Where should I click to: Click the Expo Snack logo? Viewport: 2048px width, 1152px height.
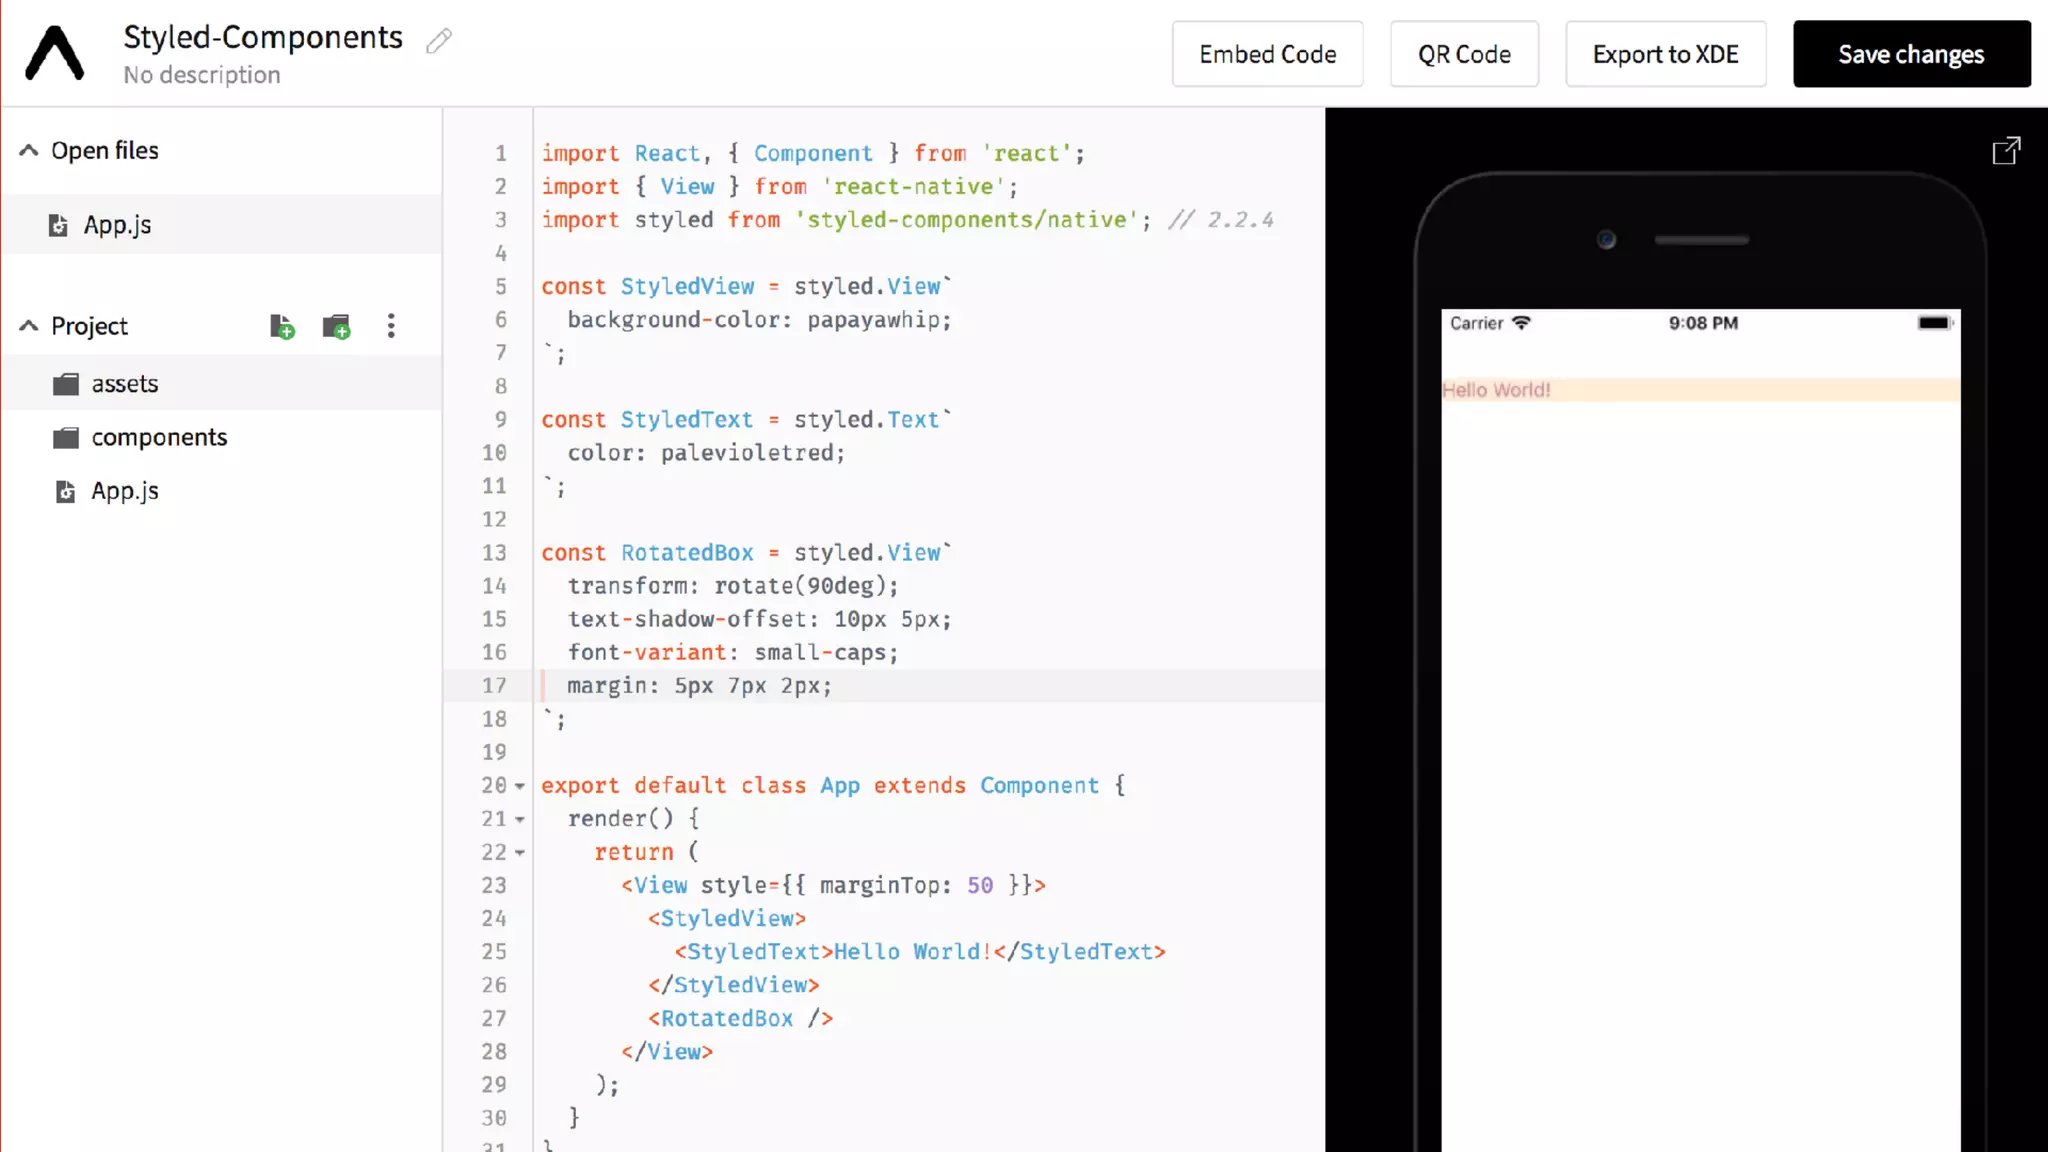pos(54,53)
